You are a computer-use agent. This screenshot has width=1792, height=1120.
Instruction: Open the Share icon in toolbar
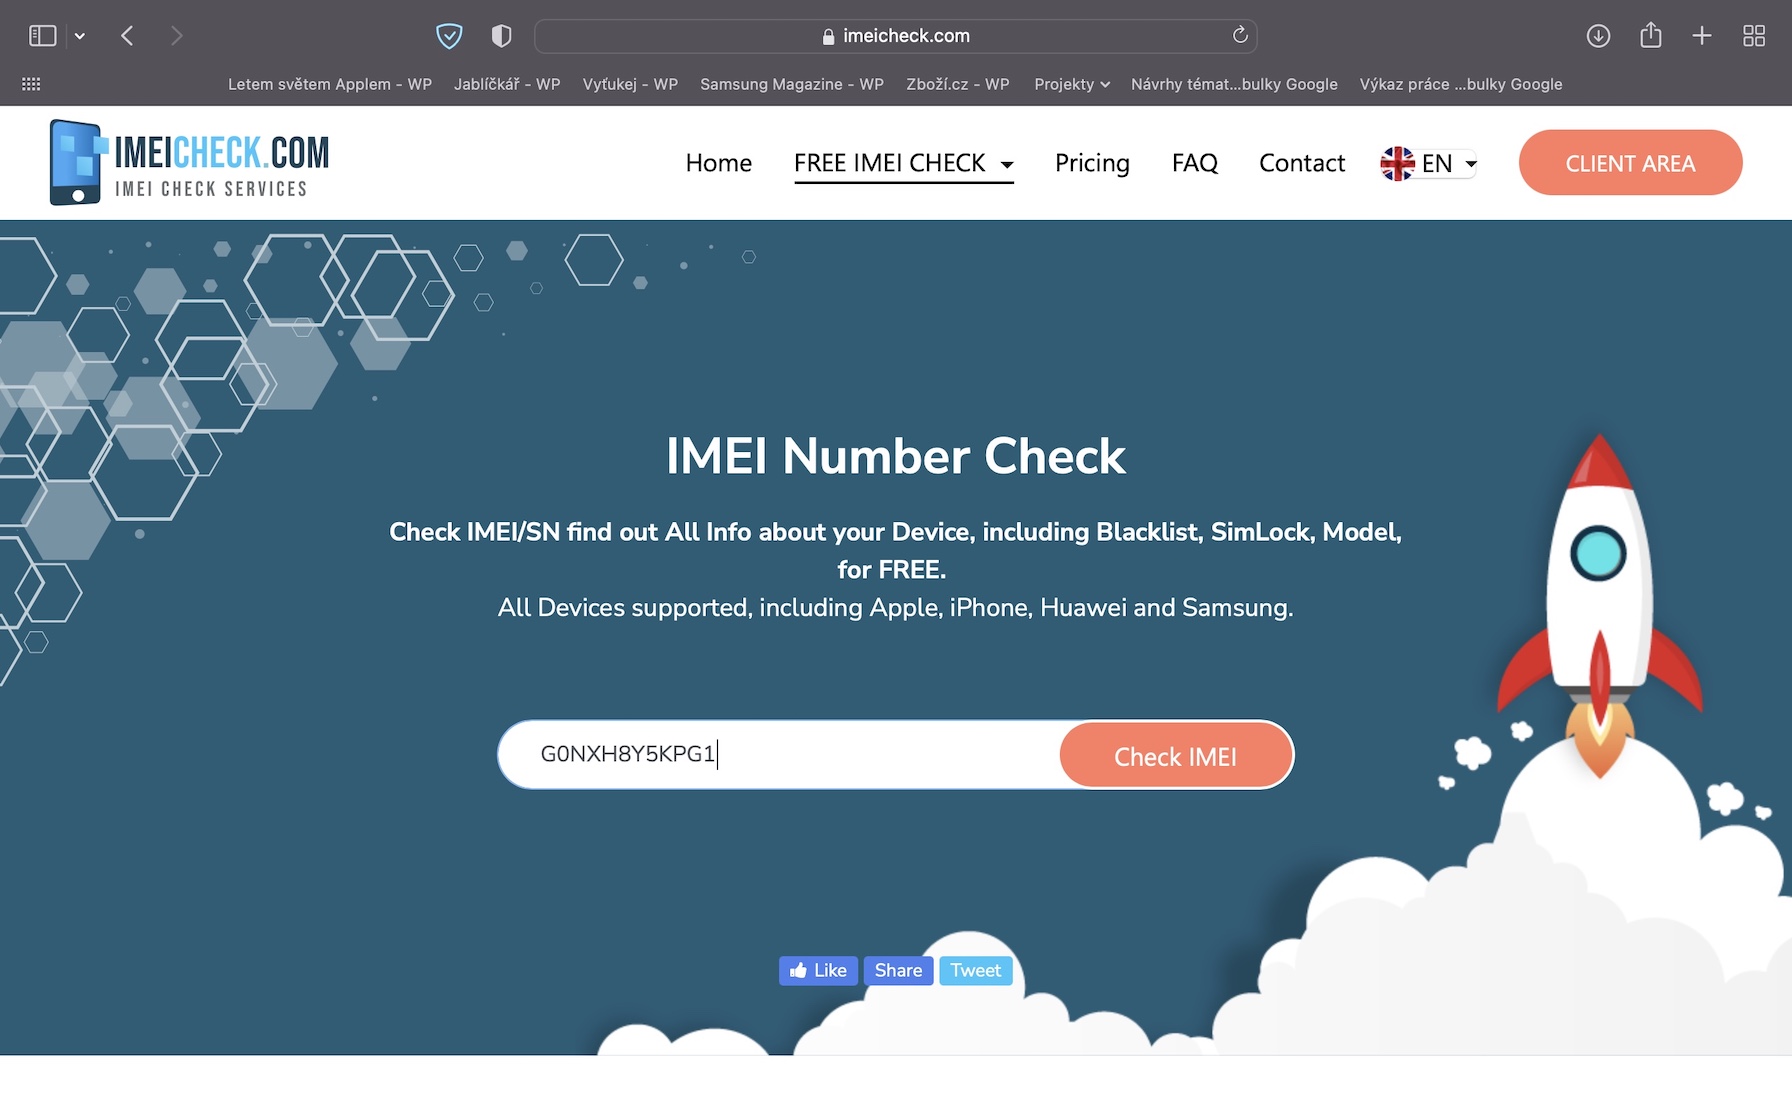(x=1651, y=35)
